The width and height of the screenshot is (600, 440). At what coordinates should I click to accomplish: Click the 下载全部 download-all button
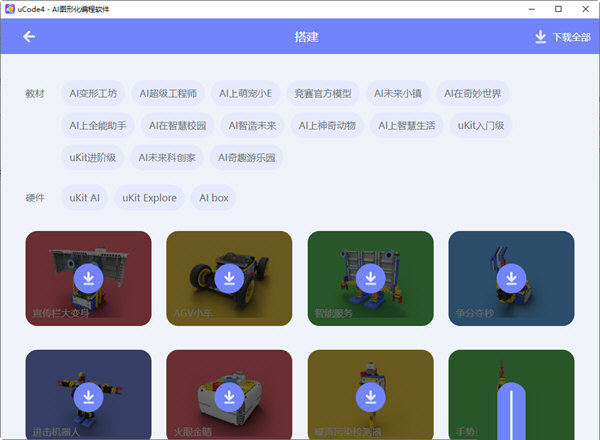pyautogui.click(x=562, y=37)
